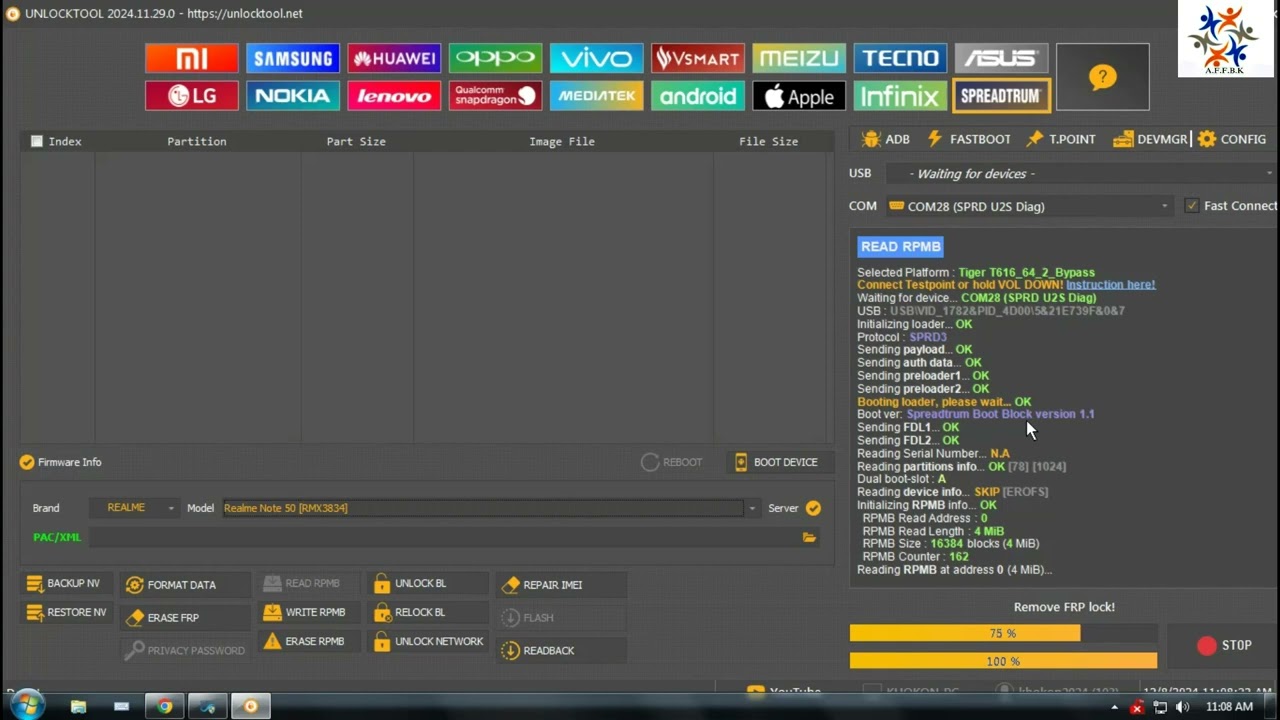Screen dimensions: 1280x720
Task: Select the Spreadtrum platform tile
Action: coord(1001,96)
